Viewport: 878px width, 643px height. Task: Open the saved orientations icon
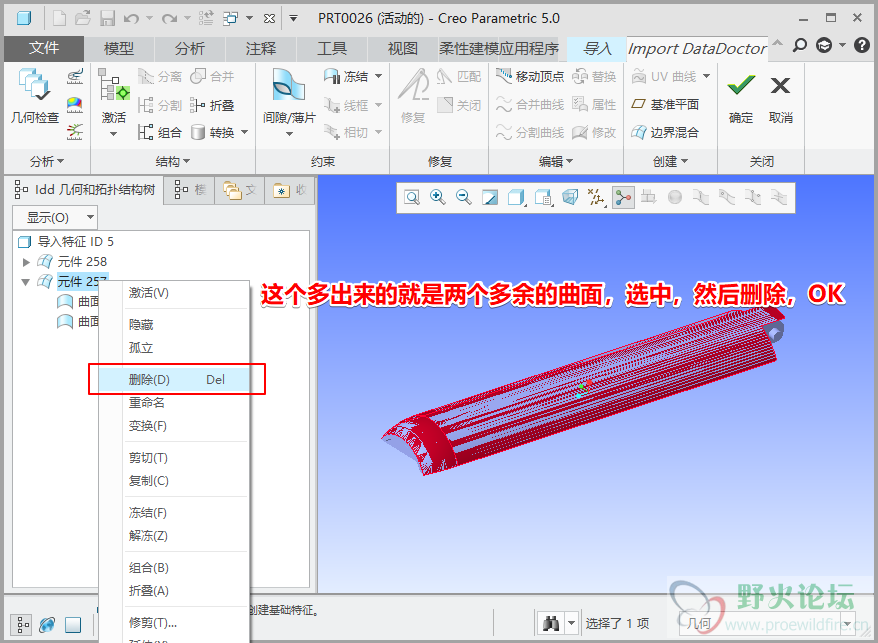click(x=543, y=197)
